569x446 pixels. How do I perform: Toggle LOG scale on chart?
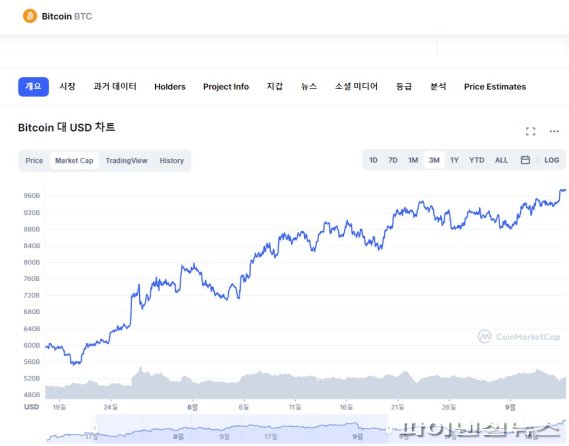552,160
